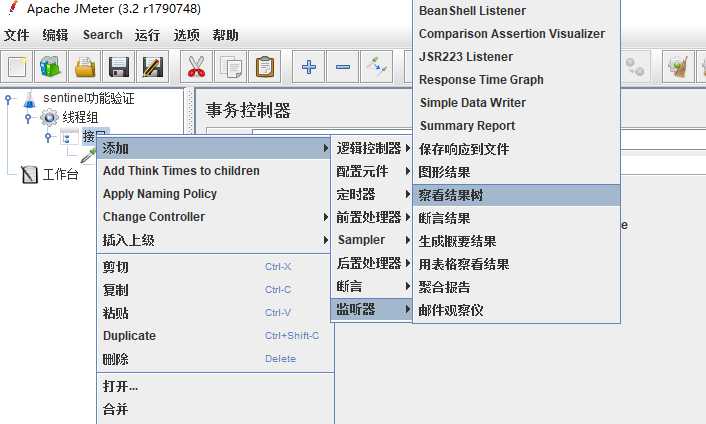The image size is (706, 424).
Task: Click the Paste clipboard icon
Action: [x=264, y=67]
